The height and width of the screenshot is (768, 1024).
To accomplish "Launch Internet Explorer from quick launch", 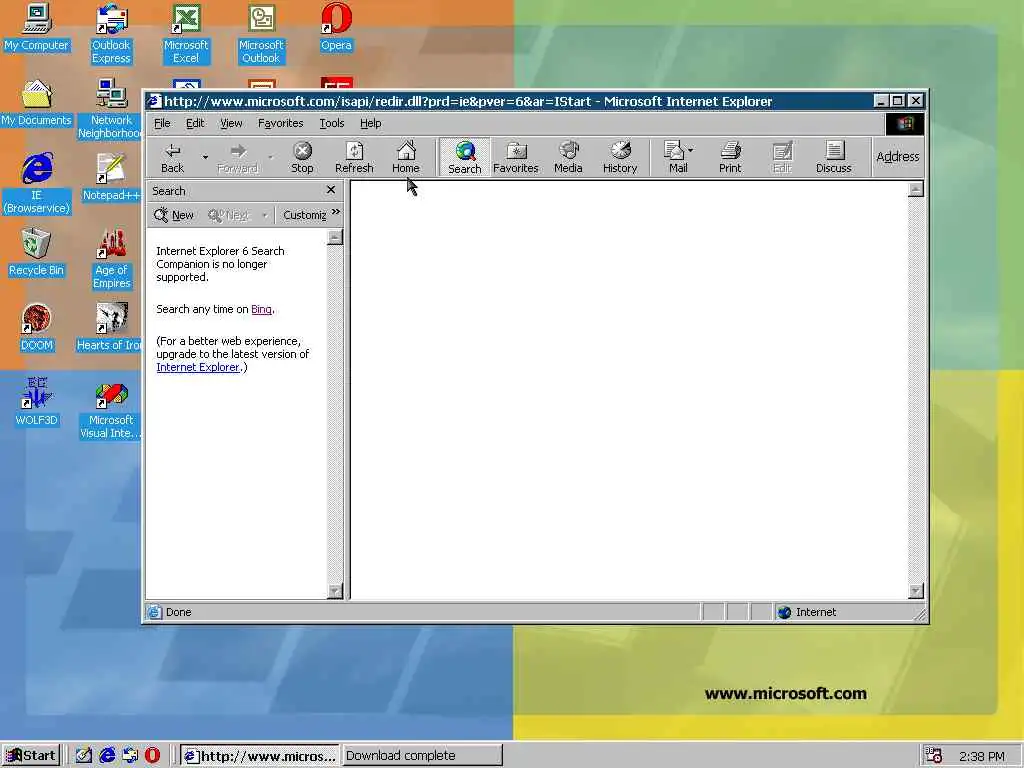I will pos(107,756).
